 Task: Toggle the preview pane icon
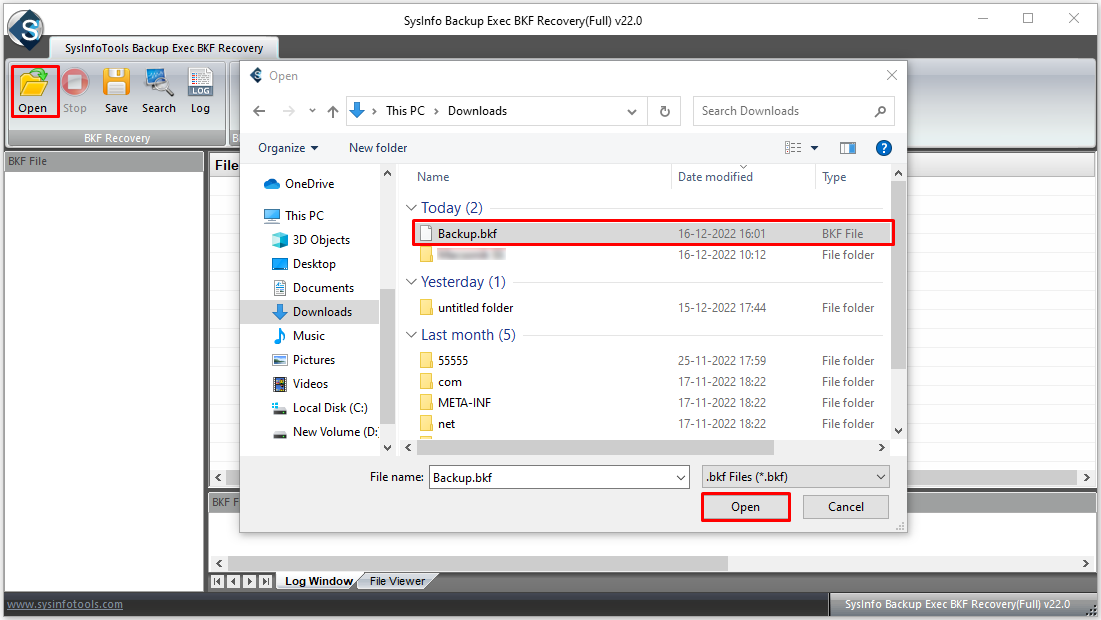848,147
